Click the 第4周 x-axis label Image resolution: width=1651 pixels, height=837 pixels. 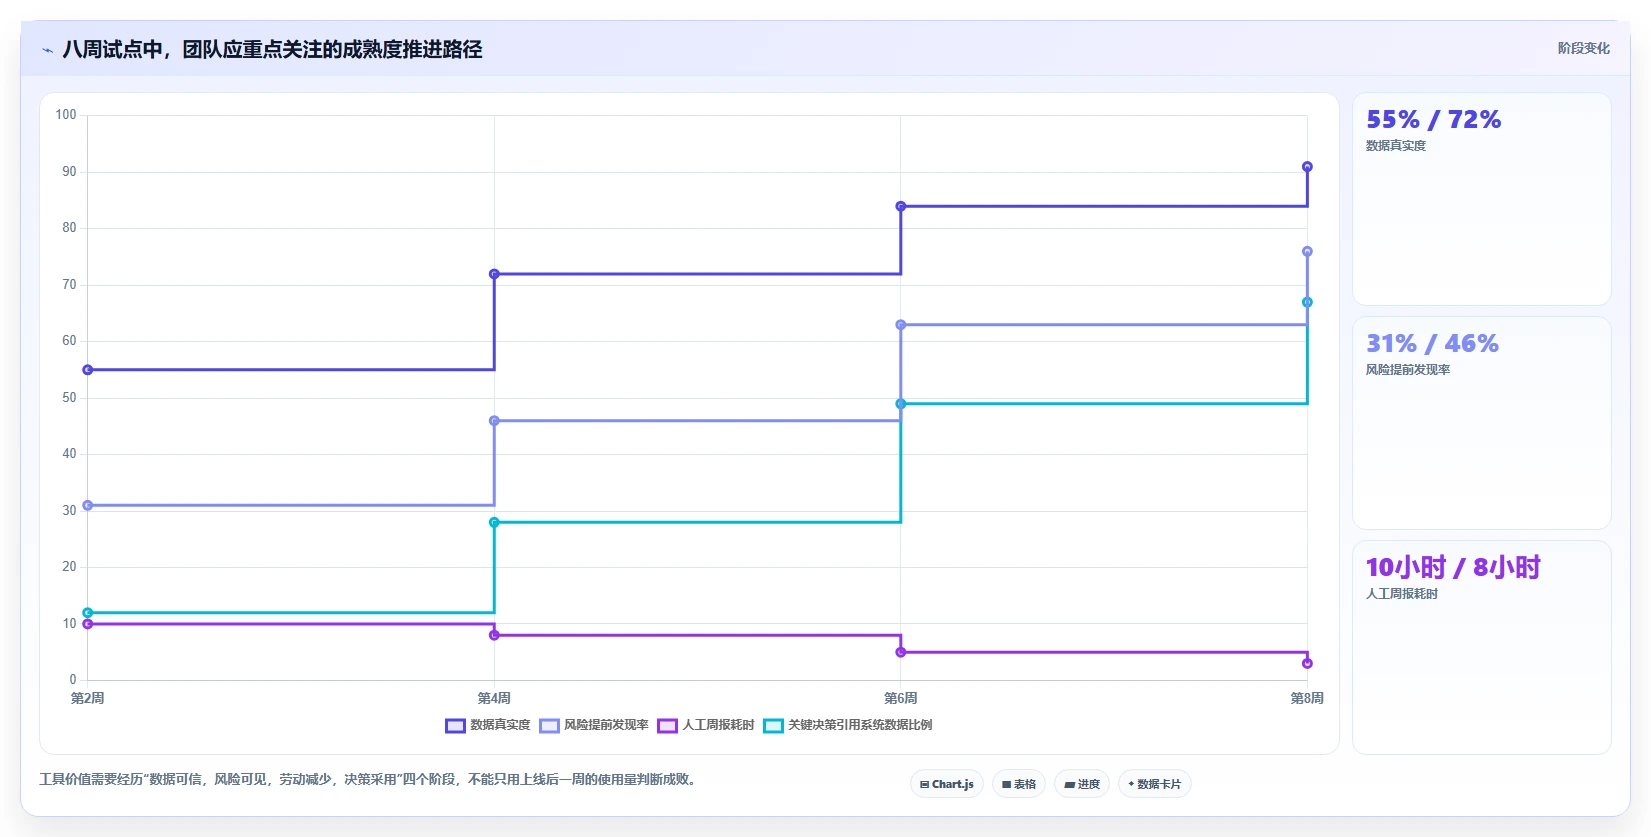click(494, 698)
